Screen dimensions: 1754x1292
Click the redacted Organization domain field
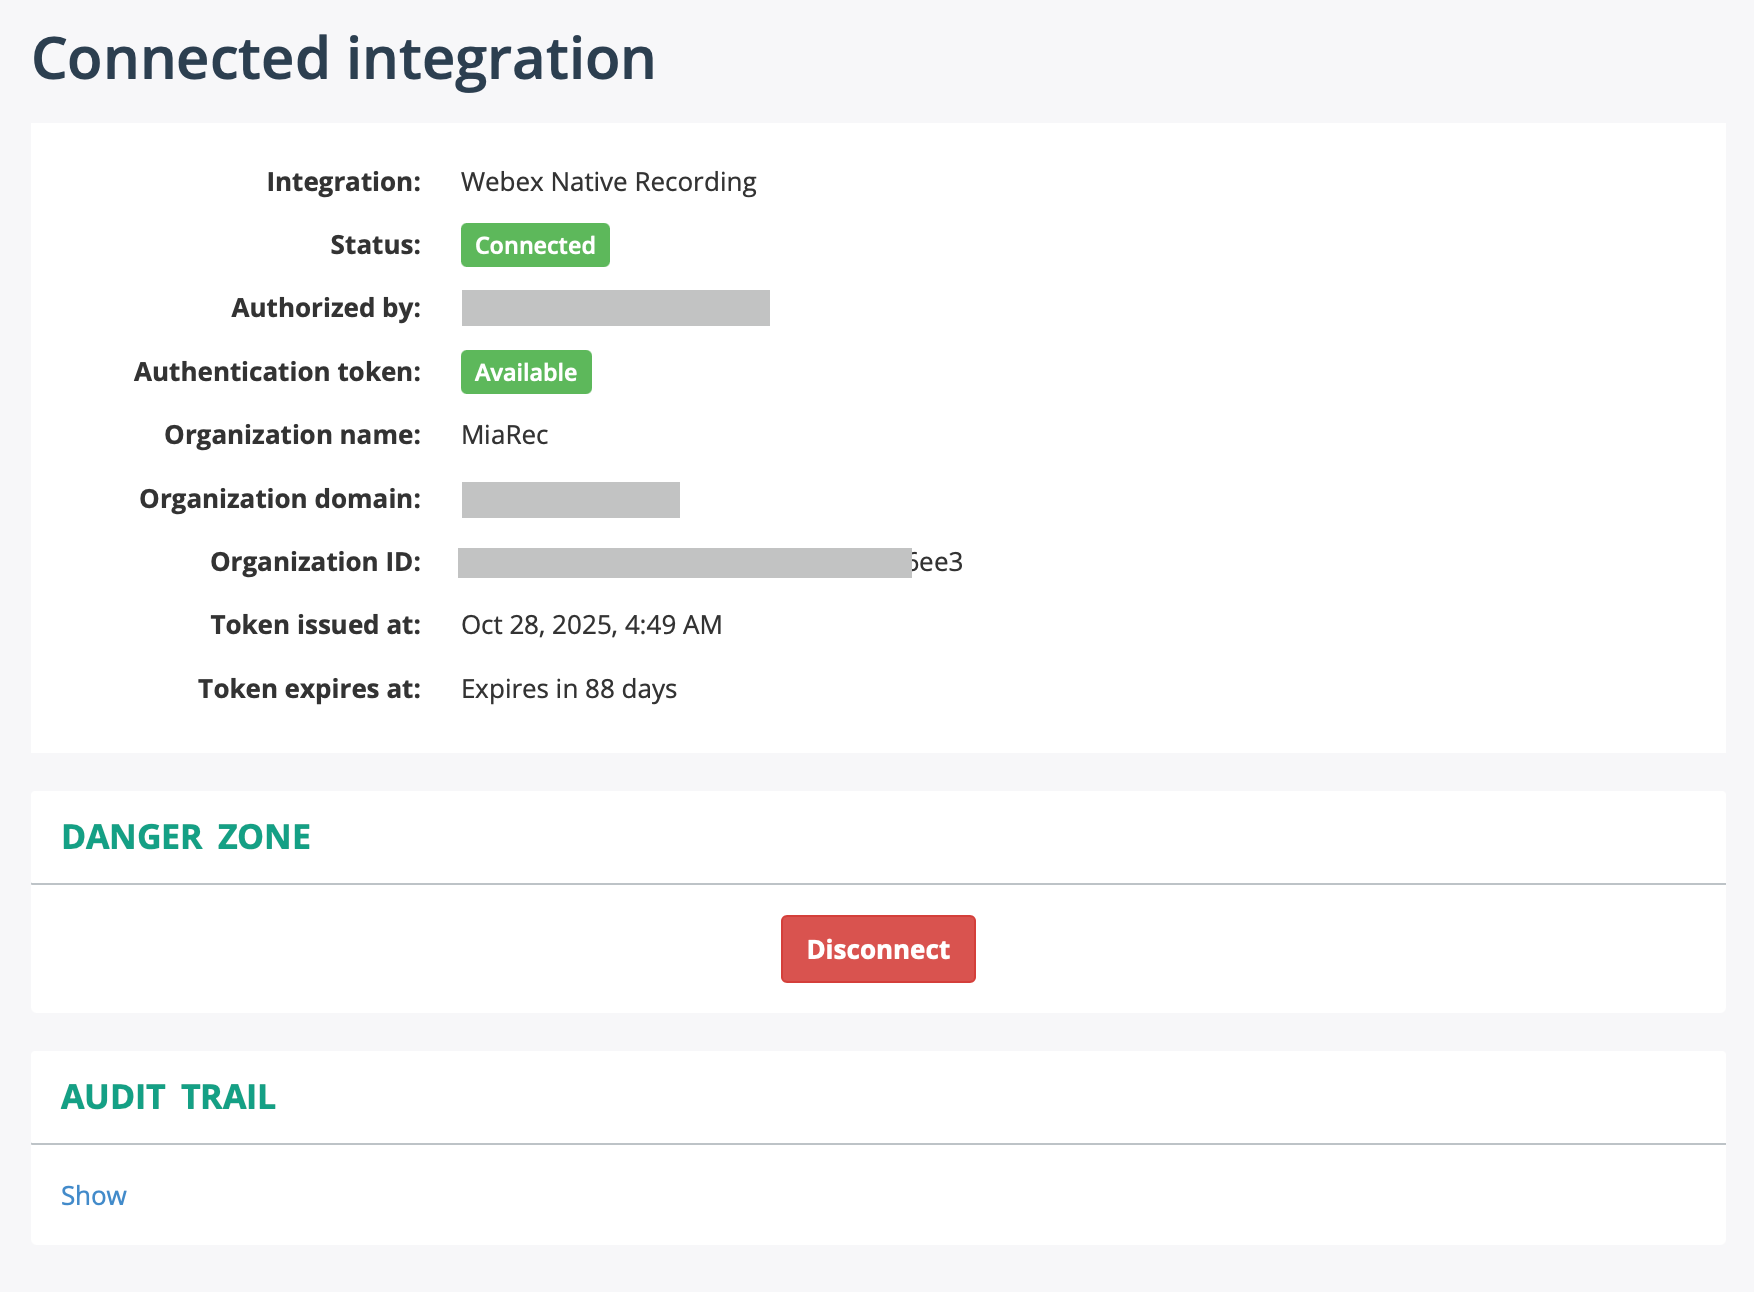pyautogui.click(x=570, y=499)
